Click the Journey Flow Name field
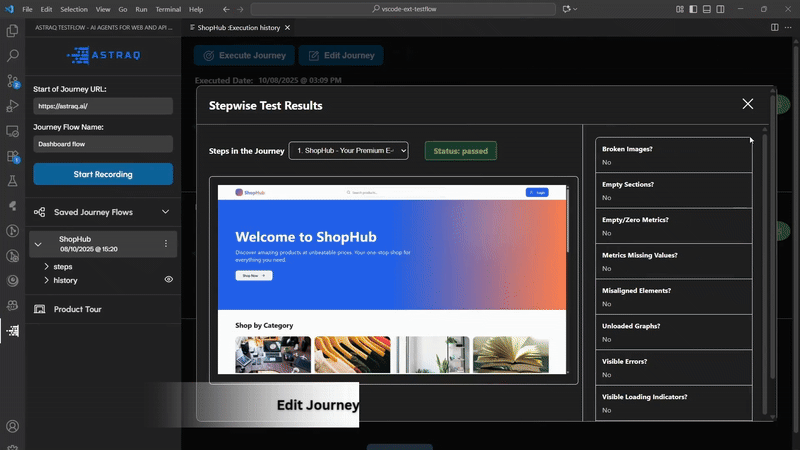The image size is (800, 450). click(103, 144)
